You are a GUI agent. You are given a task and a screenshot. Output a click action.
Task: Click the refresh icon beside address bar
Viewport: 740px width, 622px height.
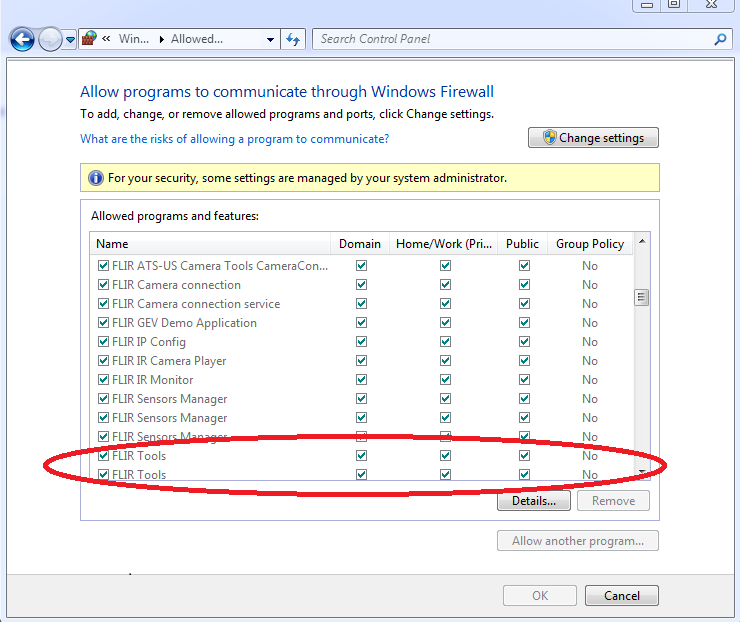tap(293, 39)
